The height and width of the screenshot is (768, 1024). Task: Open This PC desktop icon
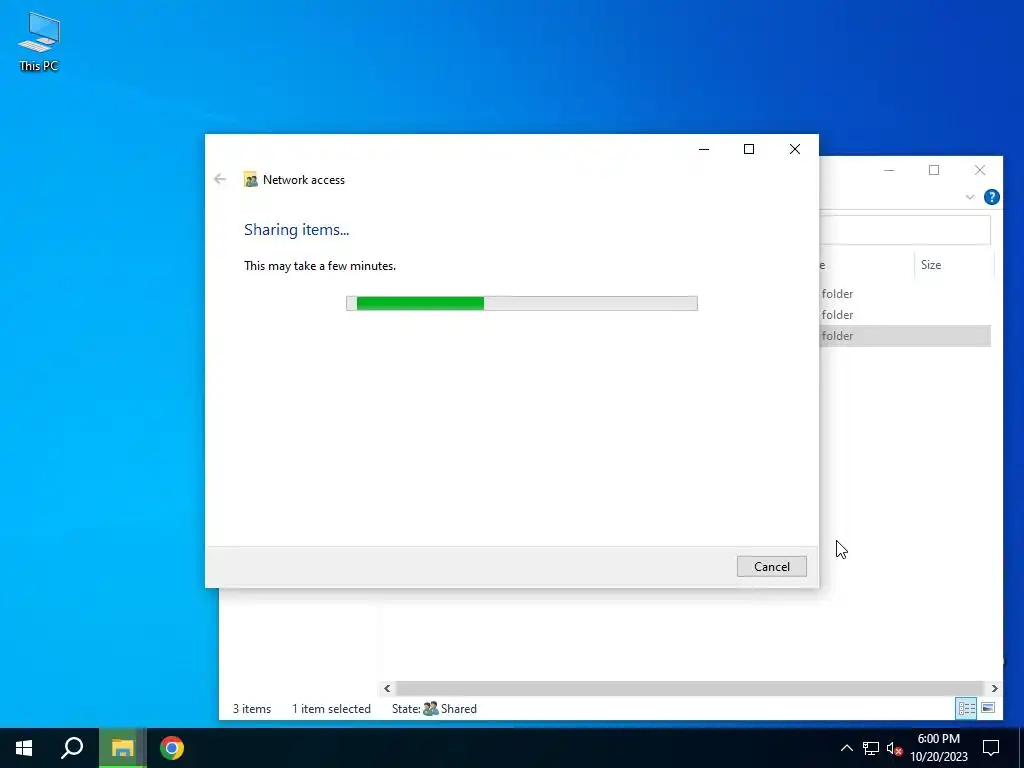point(39,41)
